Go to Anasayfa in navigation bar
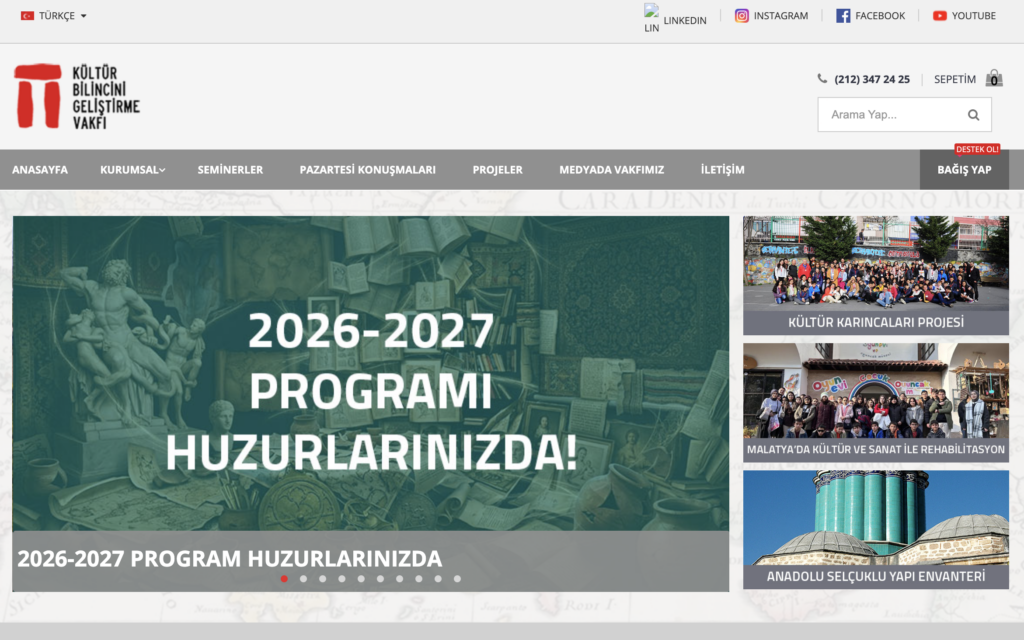Screen dimensions: 1024x640 (x=40, y=170)
